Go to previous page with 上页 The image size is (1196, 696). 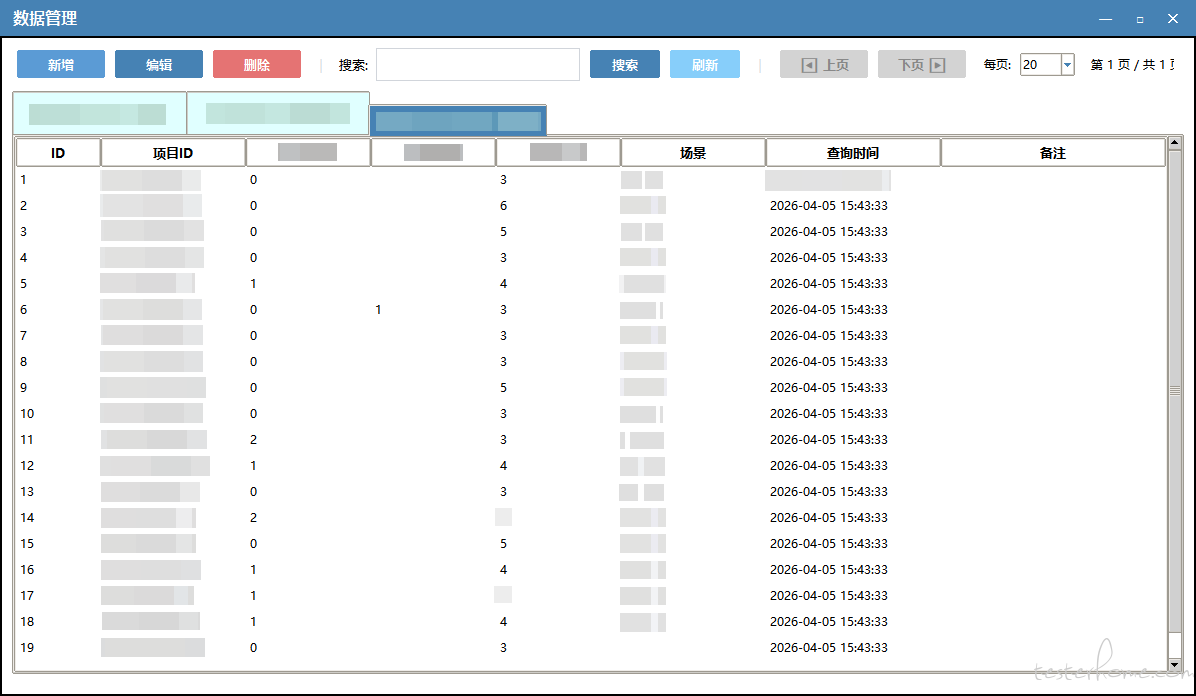pyautogui.click(x=824, y=65)
